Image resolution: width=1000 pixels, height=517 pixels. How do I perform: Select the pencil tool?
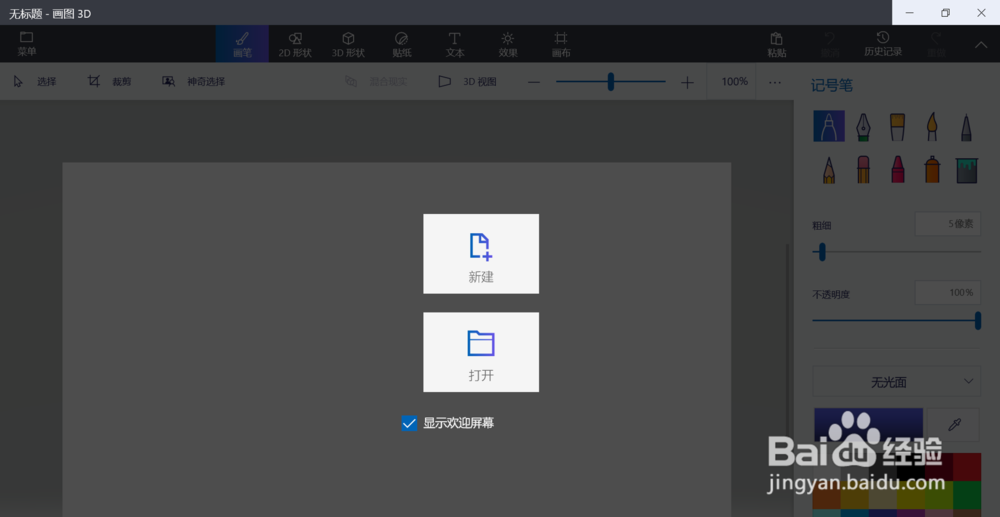pos(828,170)
